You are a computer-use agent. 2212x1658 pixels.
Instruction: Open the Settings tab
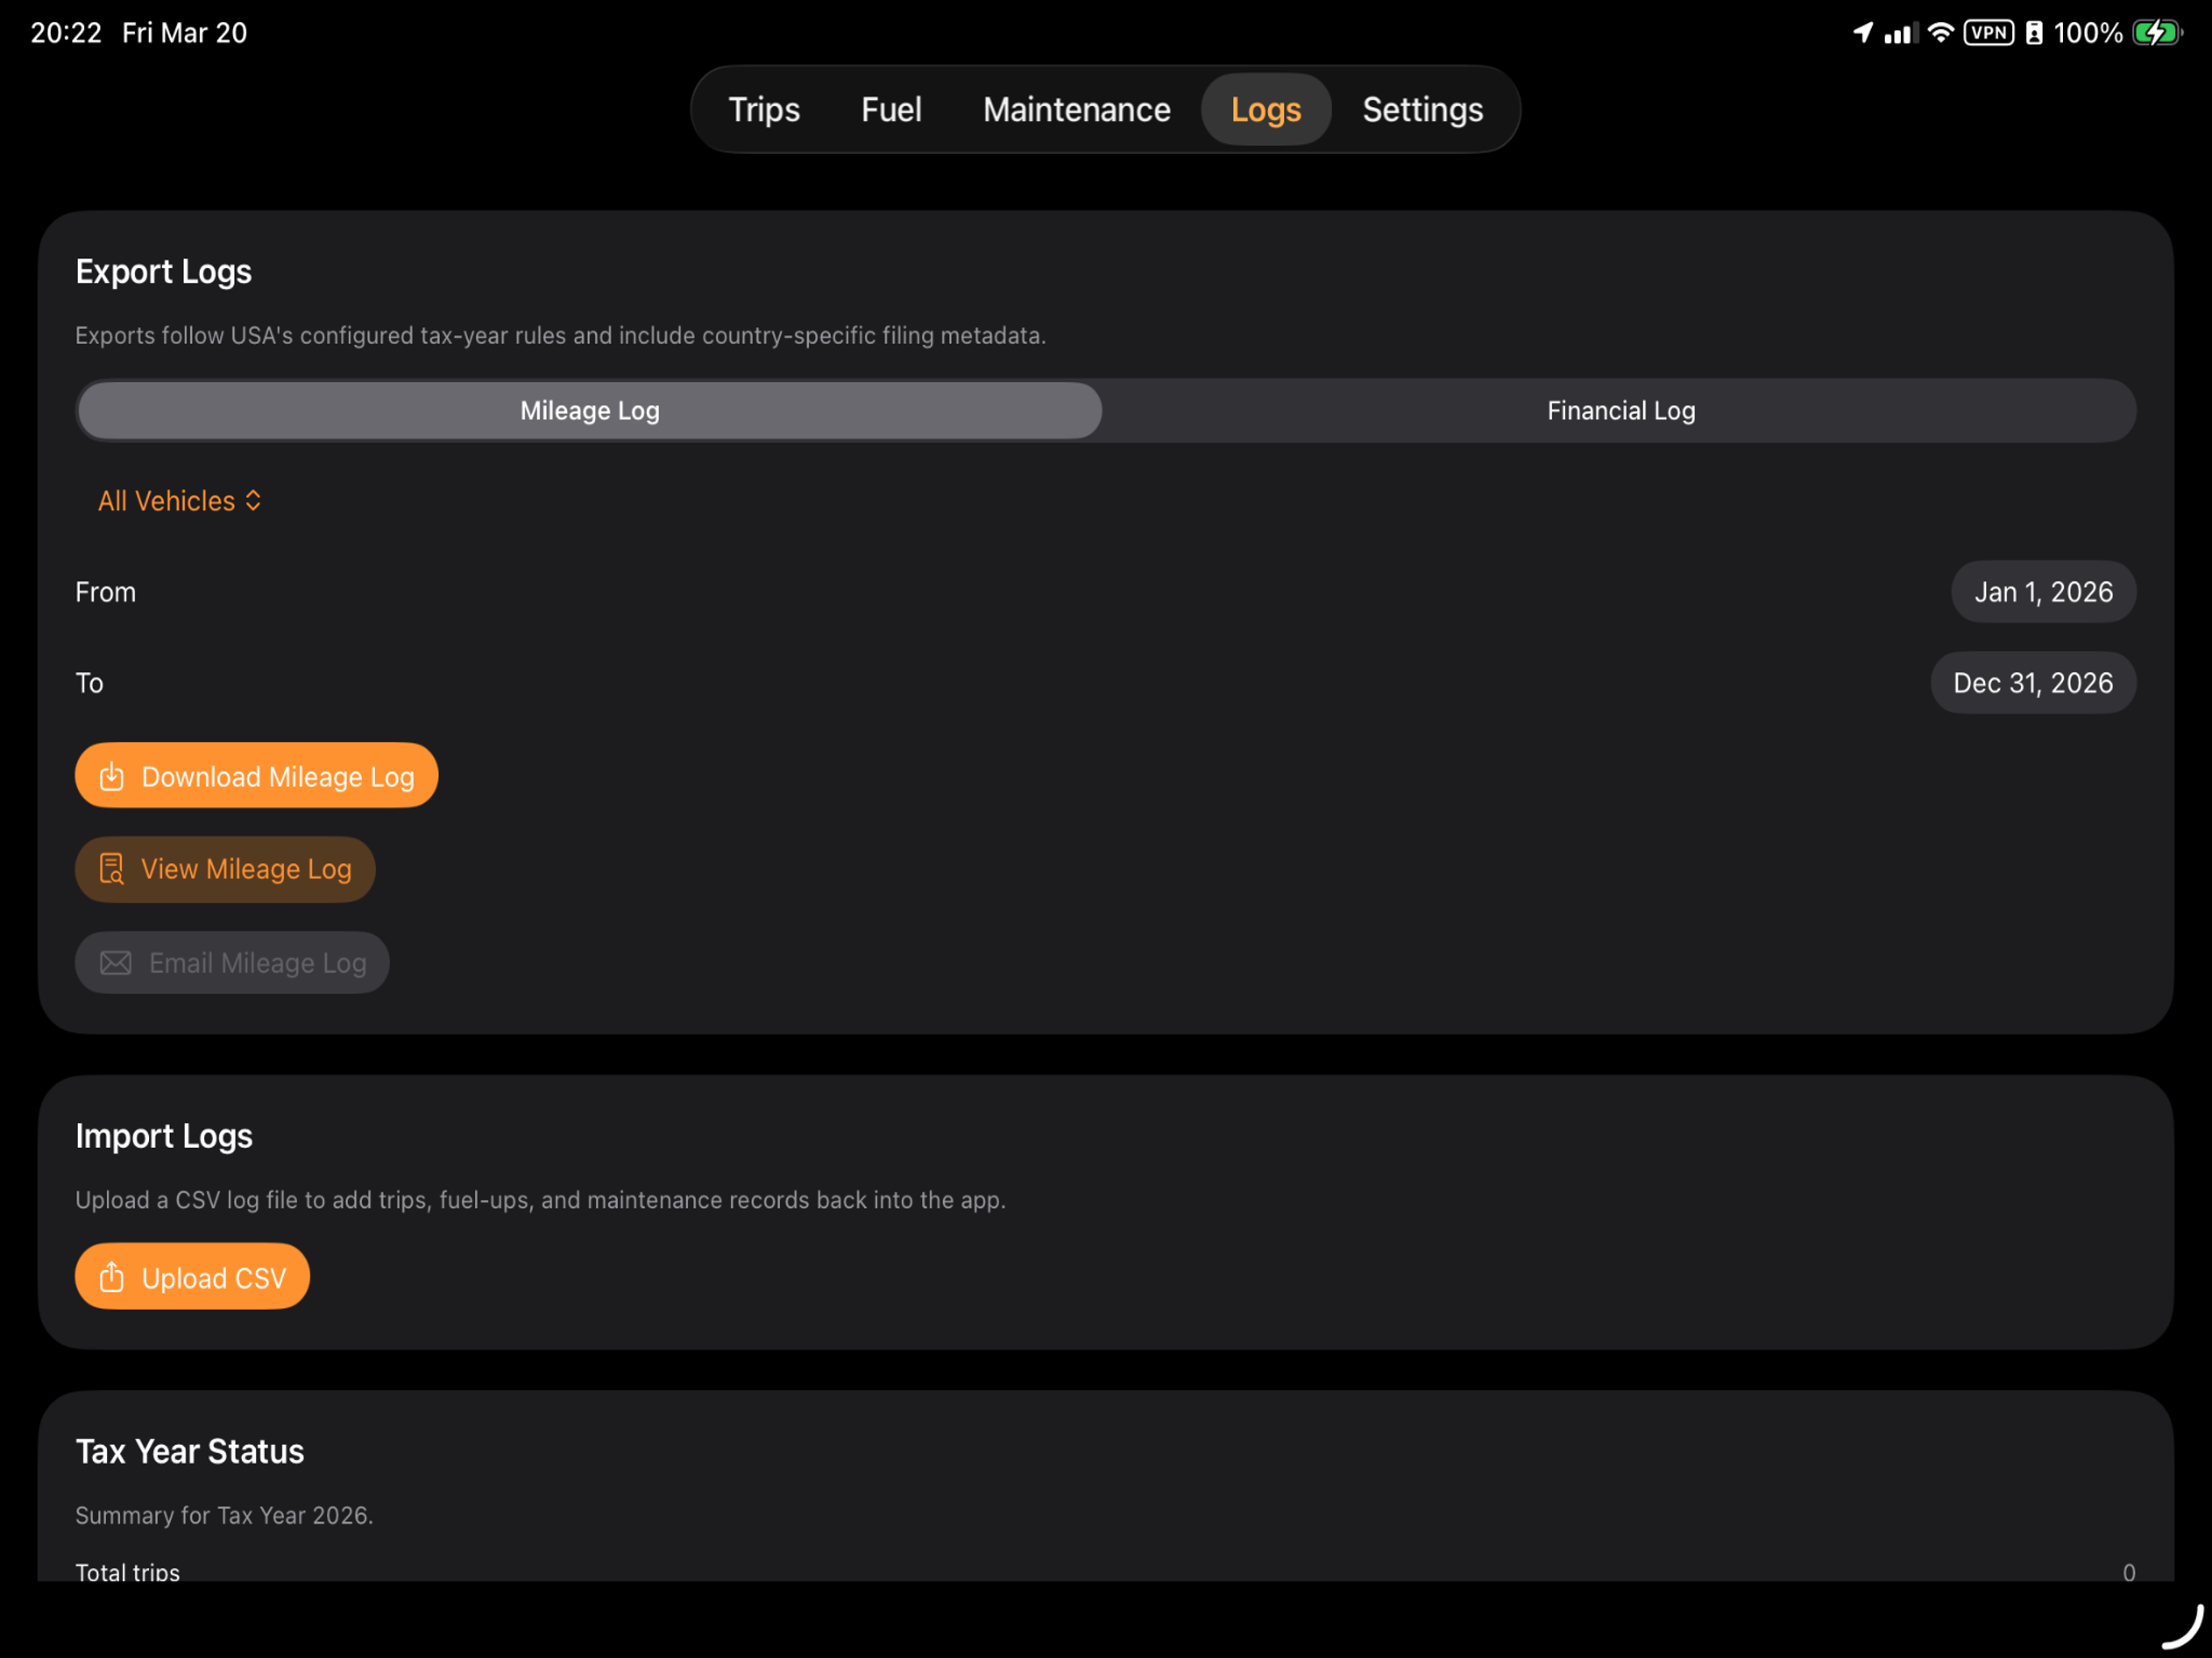(x=1422, y=109)
